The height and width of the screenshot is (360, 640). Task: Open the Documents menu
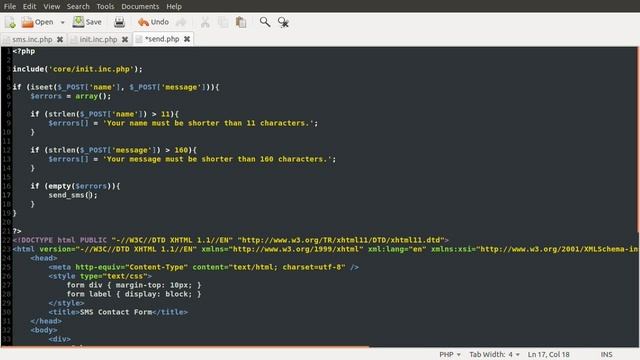140,7
